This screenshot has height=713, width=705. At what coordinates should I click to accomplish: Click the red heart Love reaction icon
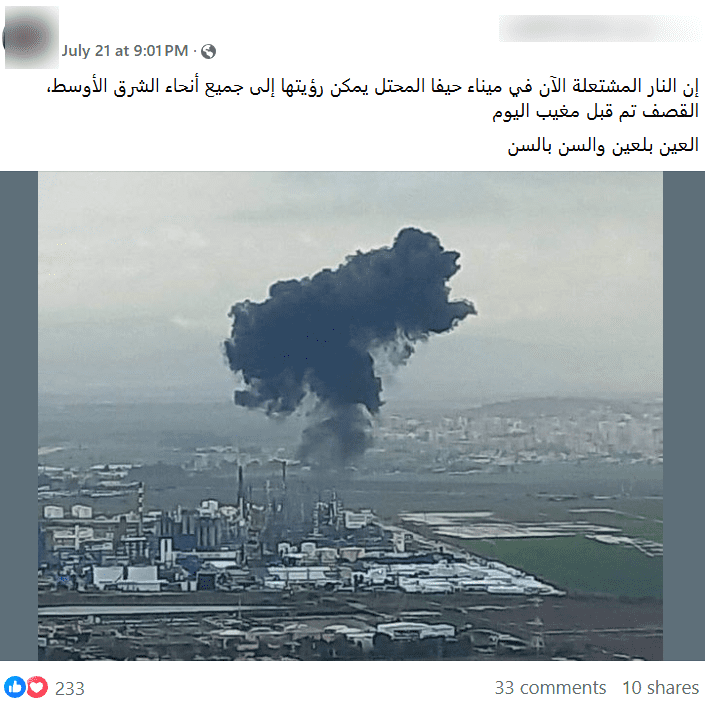37,687
